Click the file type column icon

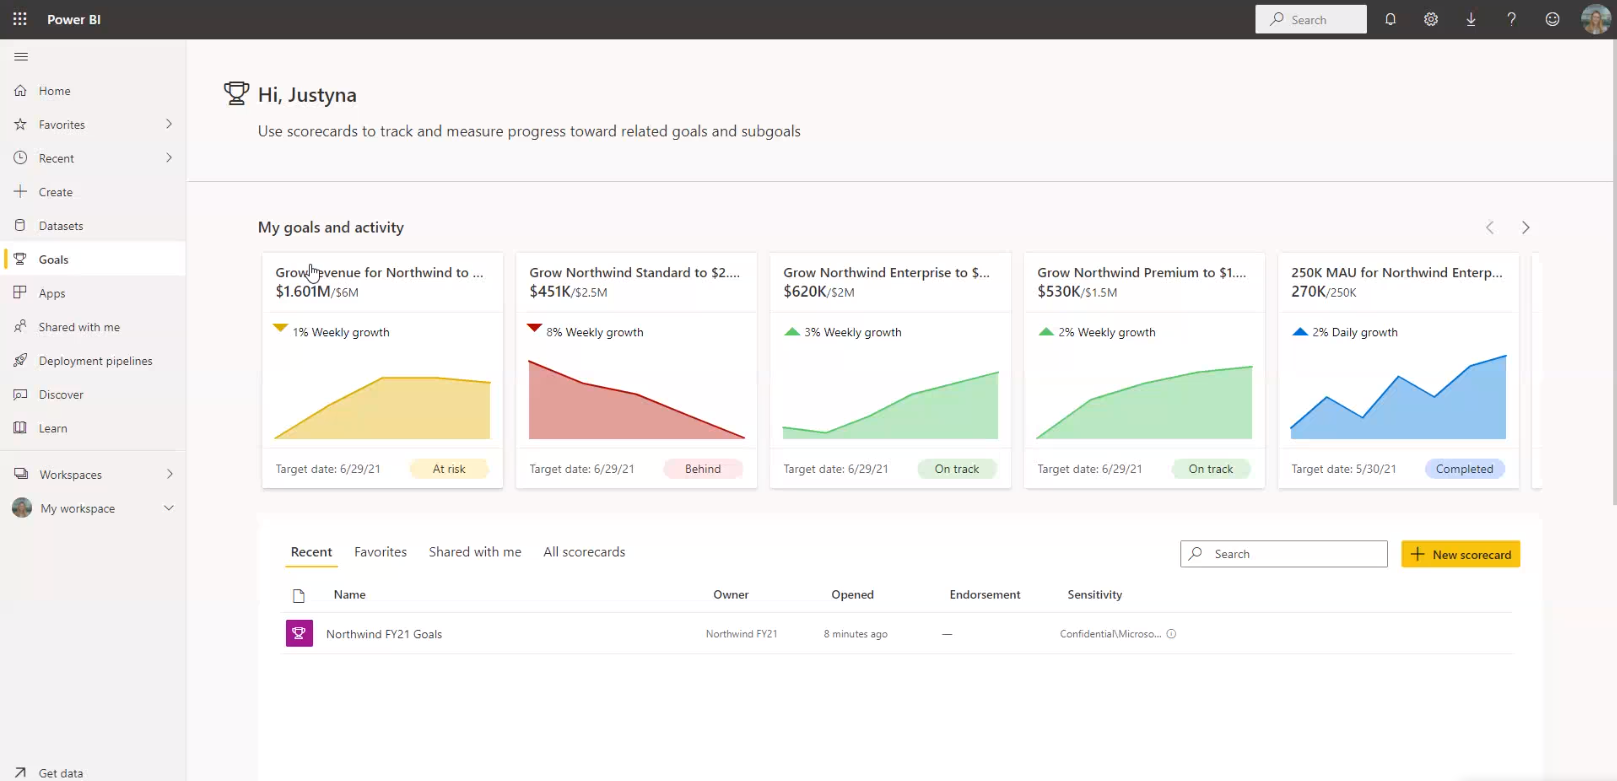coord(298,596)
